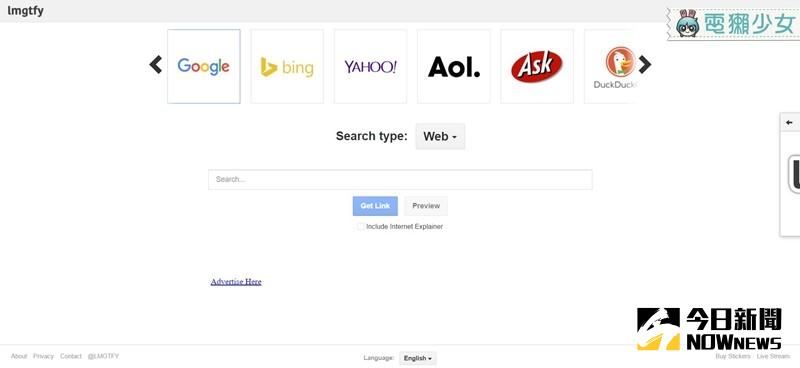The height and width of the screenshot is (368, 800).
Task: Click the right carousel arrow
Action: [x=645, y=65]
